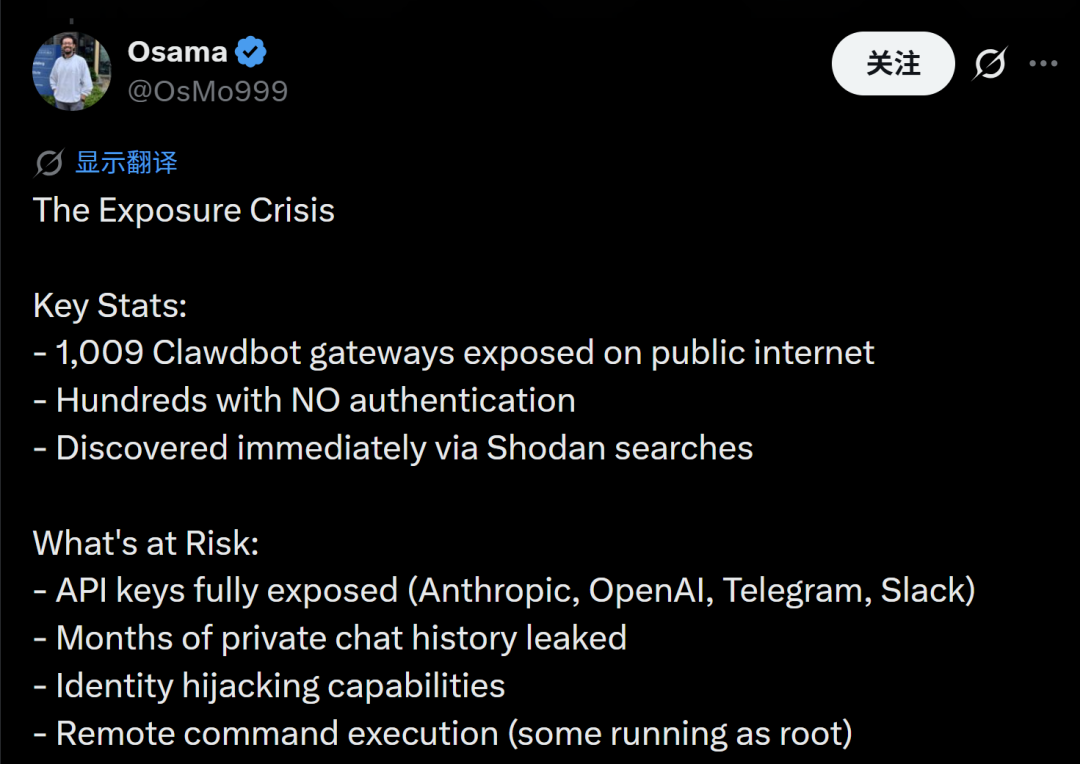Click the blue verified badge

250,52
